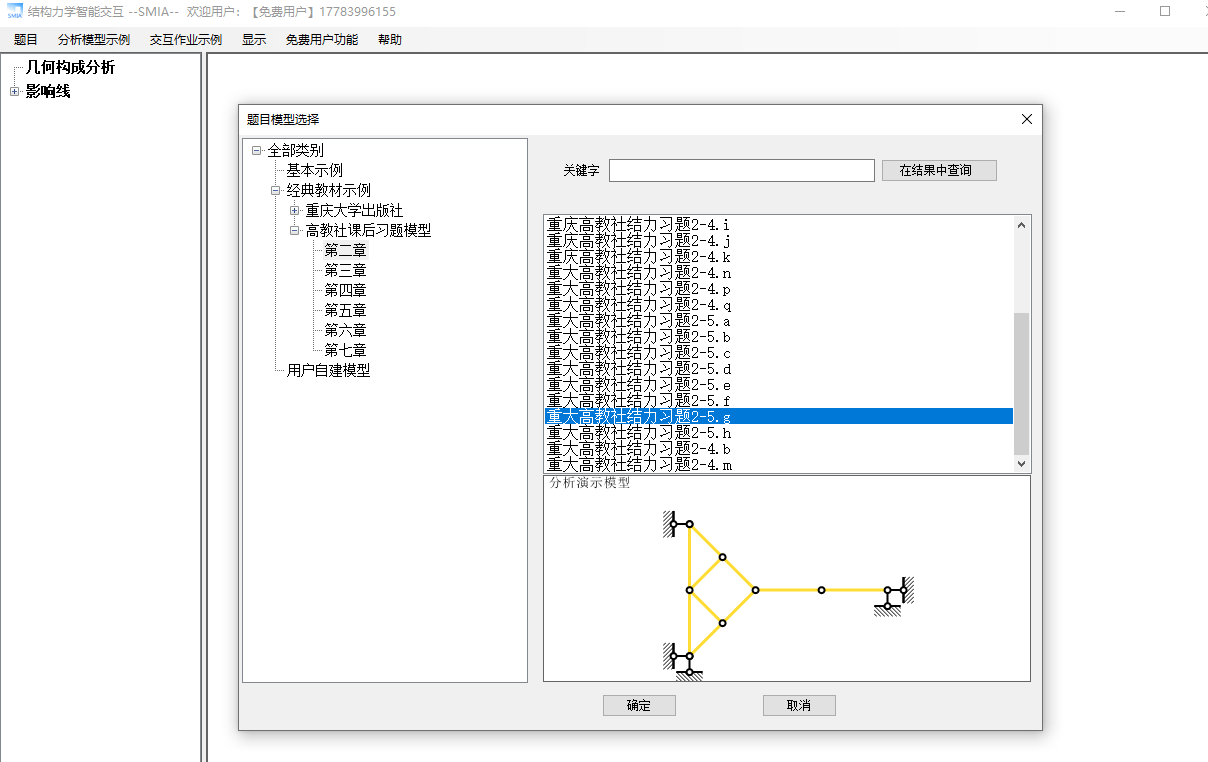1208x762 pixels.
Task: Maximize the SMIA main window
Action: 1164,11
